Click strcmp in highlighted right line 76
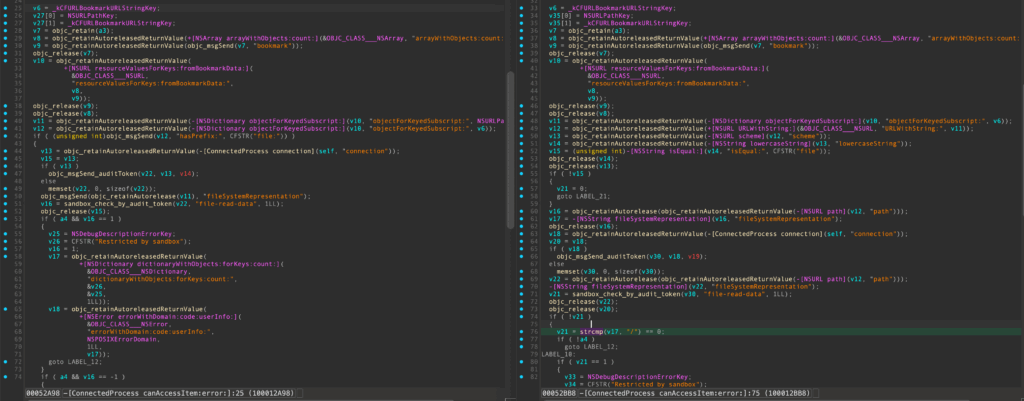The width and height of the screenshot is (1024, 401). (x=590, y=332)
